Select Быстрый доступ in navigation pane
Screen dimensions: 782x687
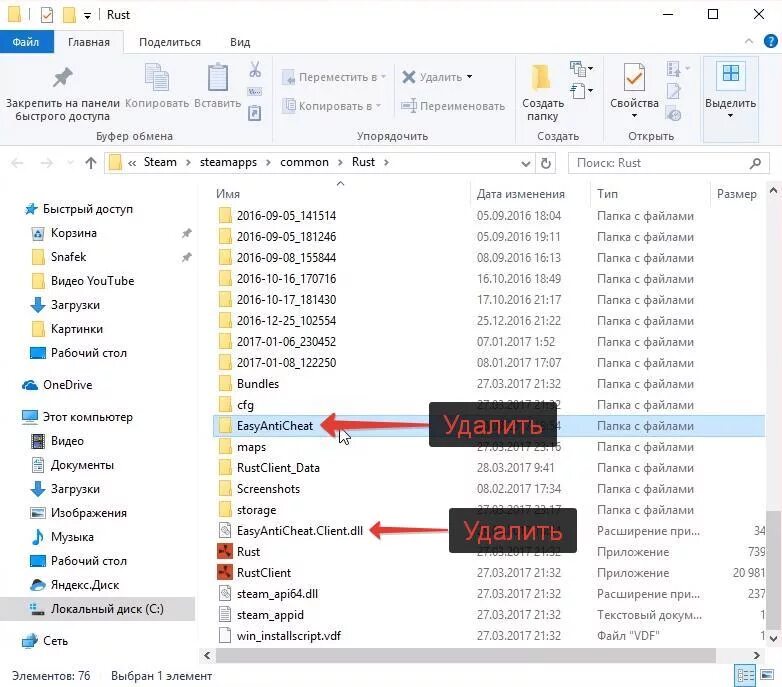pyautogui.click(x=88, y=209)
